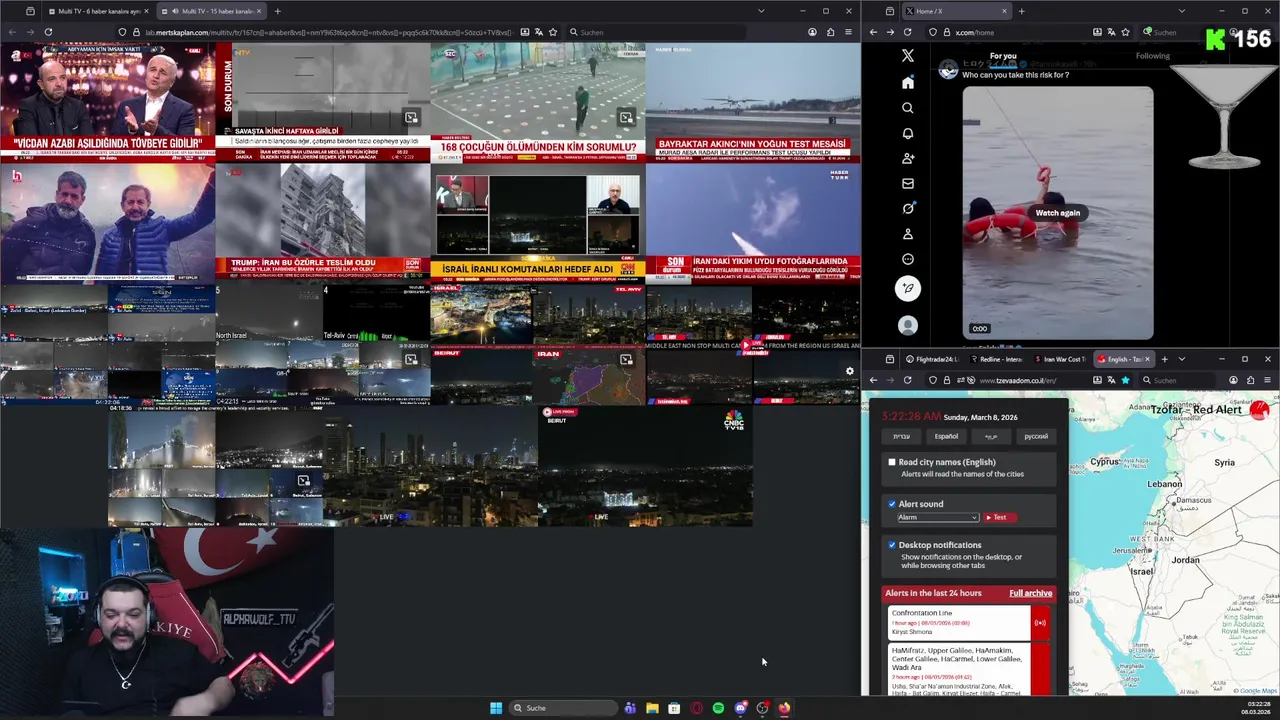Open the Full archive link
The height and width of the screenshot is (720, 1280).
(x=1030, y=593)
